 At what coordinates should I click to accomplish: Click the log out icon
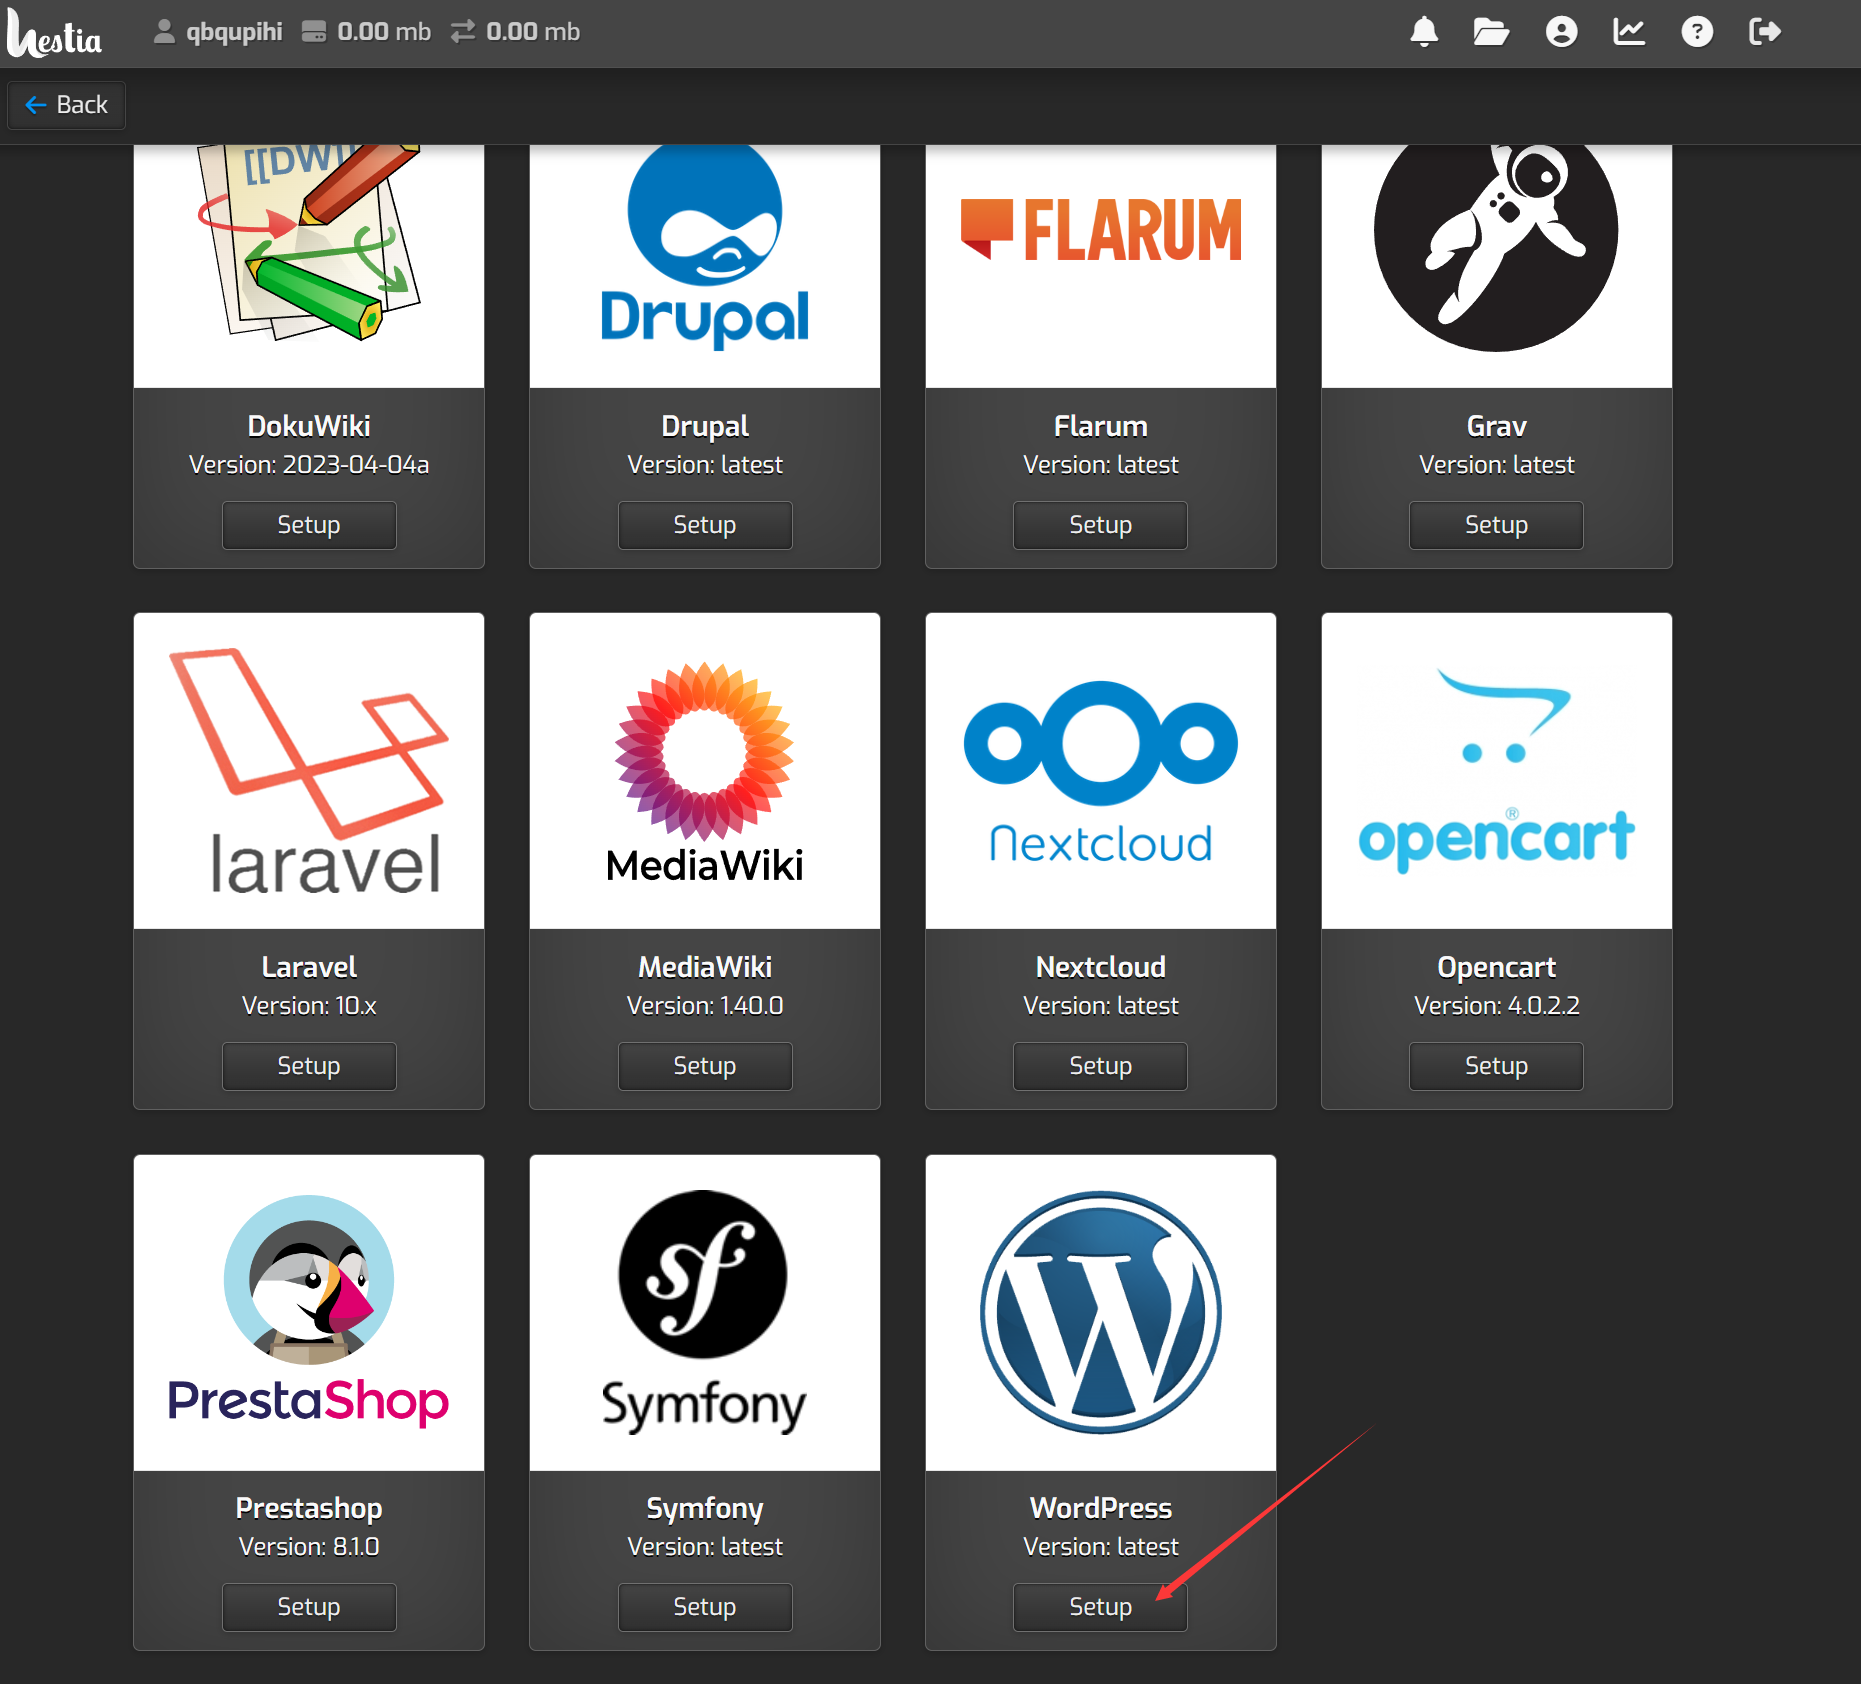(1765, 32)
